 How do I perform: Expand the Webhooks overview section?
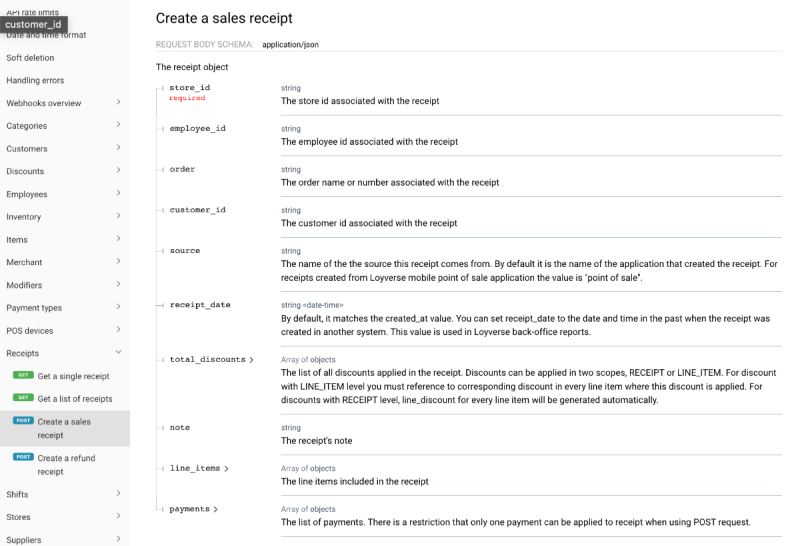coord(64,103)
